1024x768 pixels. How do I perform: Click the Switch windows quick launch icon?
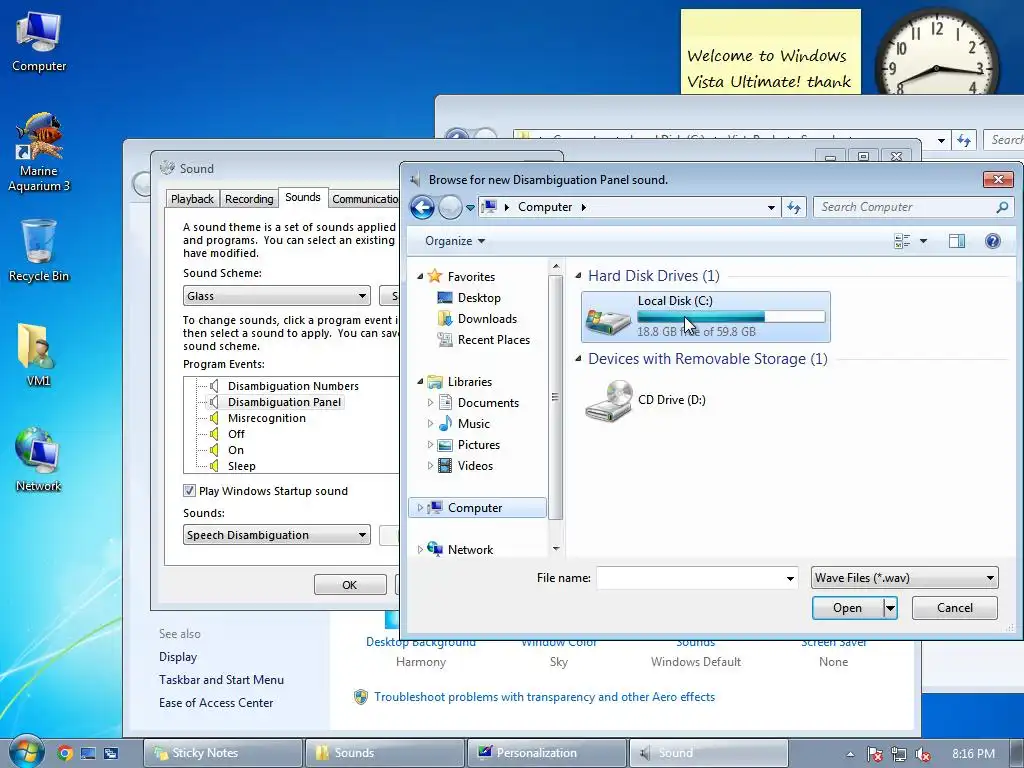point(111,753)
